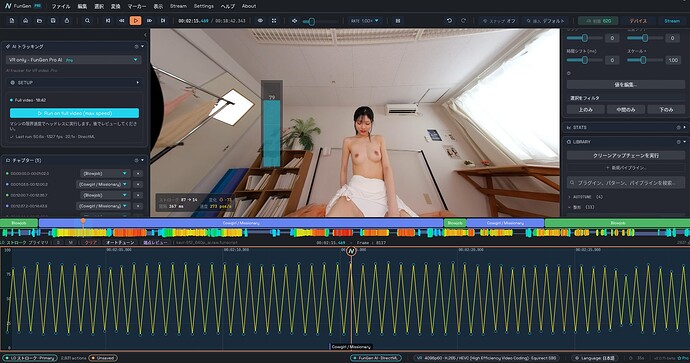690x363 pixels.
Task: Click the undo icon
Action: click(x=449, y=21)
